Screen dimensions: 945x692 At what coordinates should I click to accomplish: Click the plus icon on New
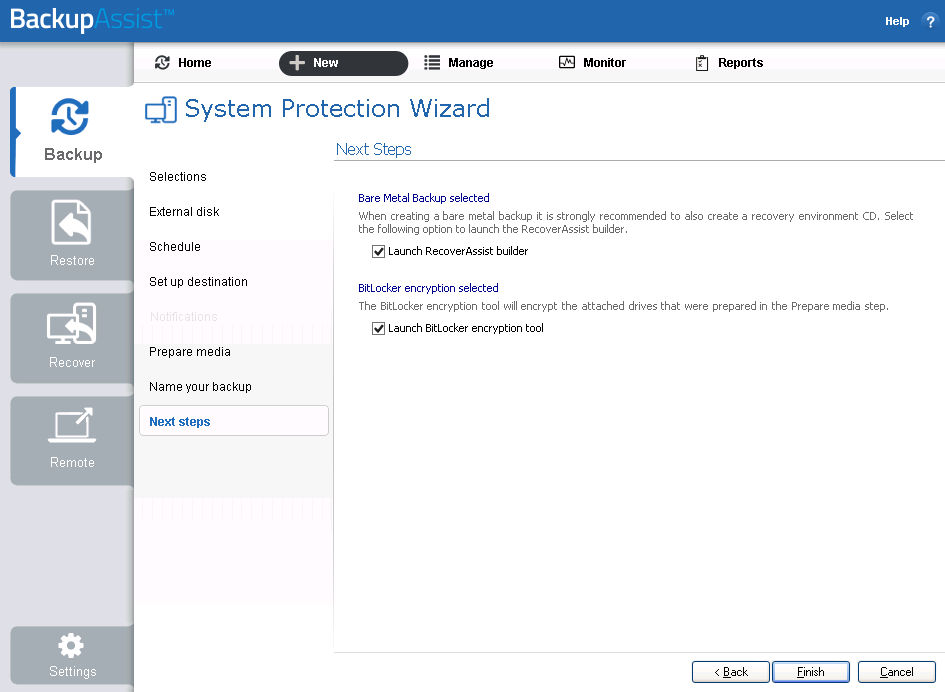click(297, 63)
